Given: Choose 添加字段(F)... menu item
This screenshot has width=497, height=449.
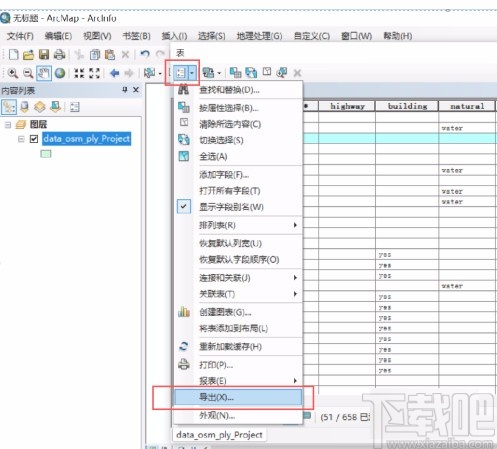Looking at the screenshot, I should pos(238,174).
